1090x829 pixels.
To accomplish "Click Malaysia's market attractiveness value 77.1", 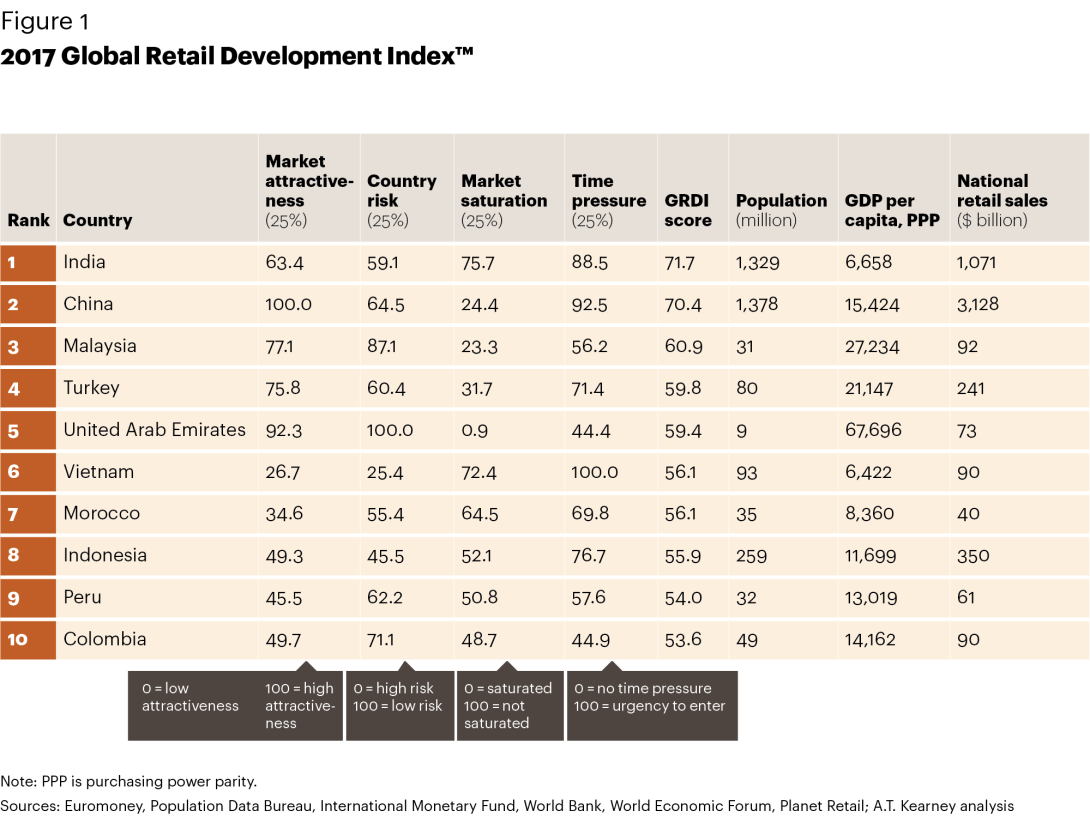I will (279, 347).
